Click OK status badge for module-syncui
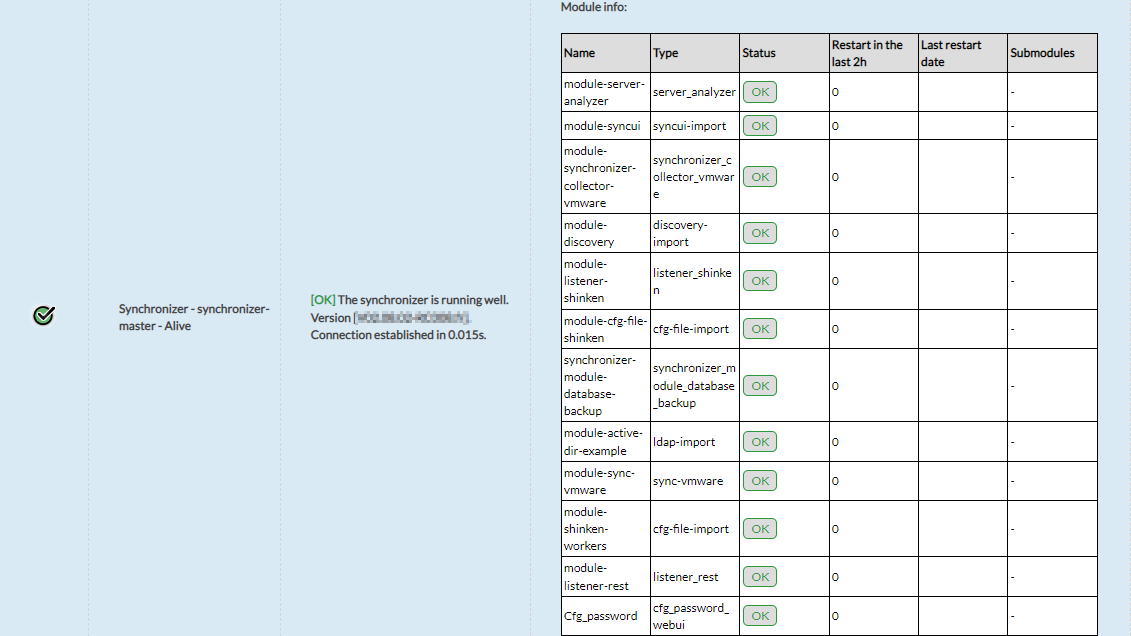The width and height of the screenshot is (1131, 636). tap(760, 126)
